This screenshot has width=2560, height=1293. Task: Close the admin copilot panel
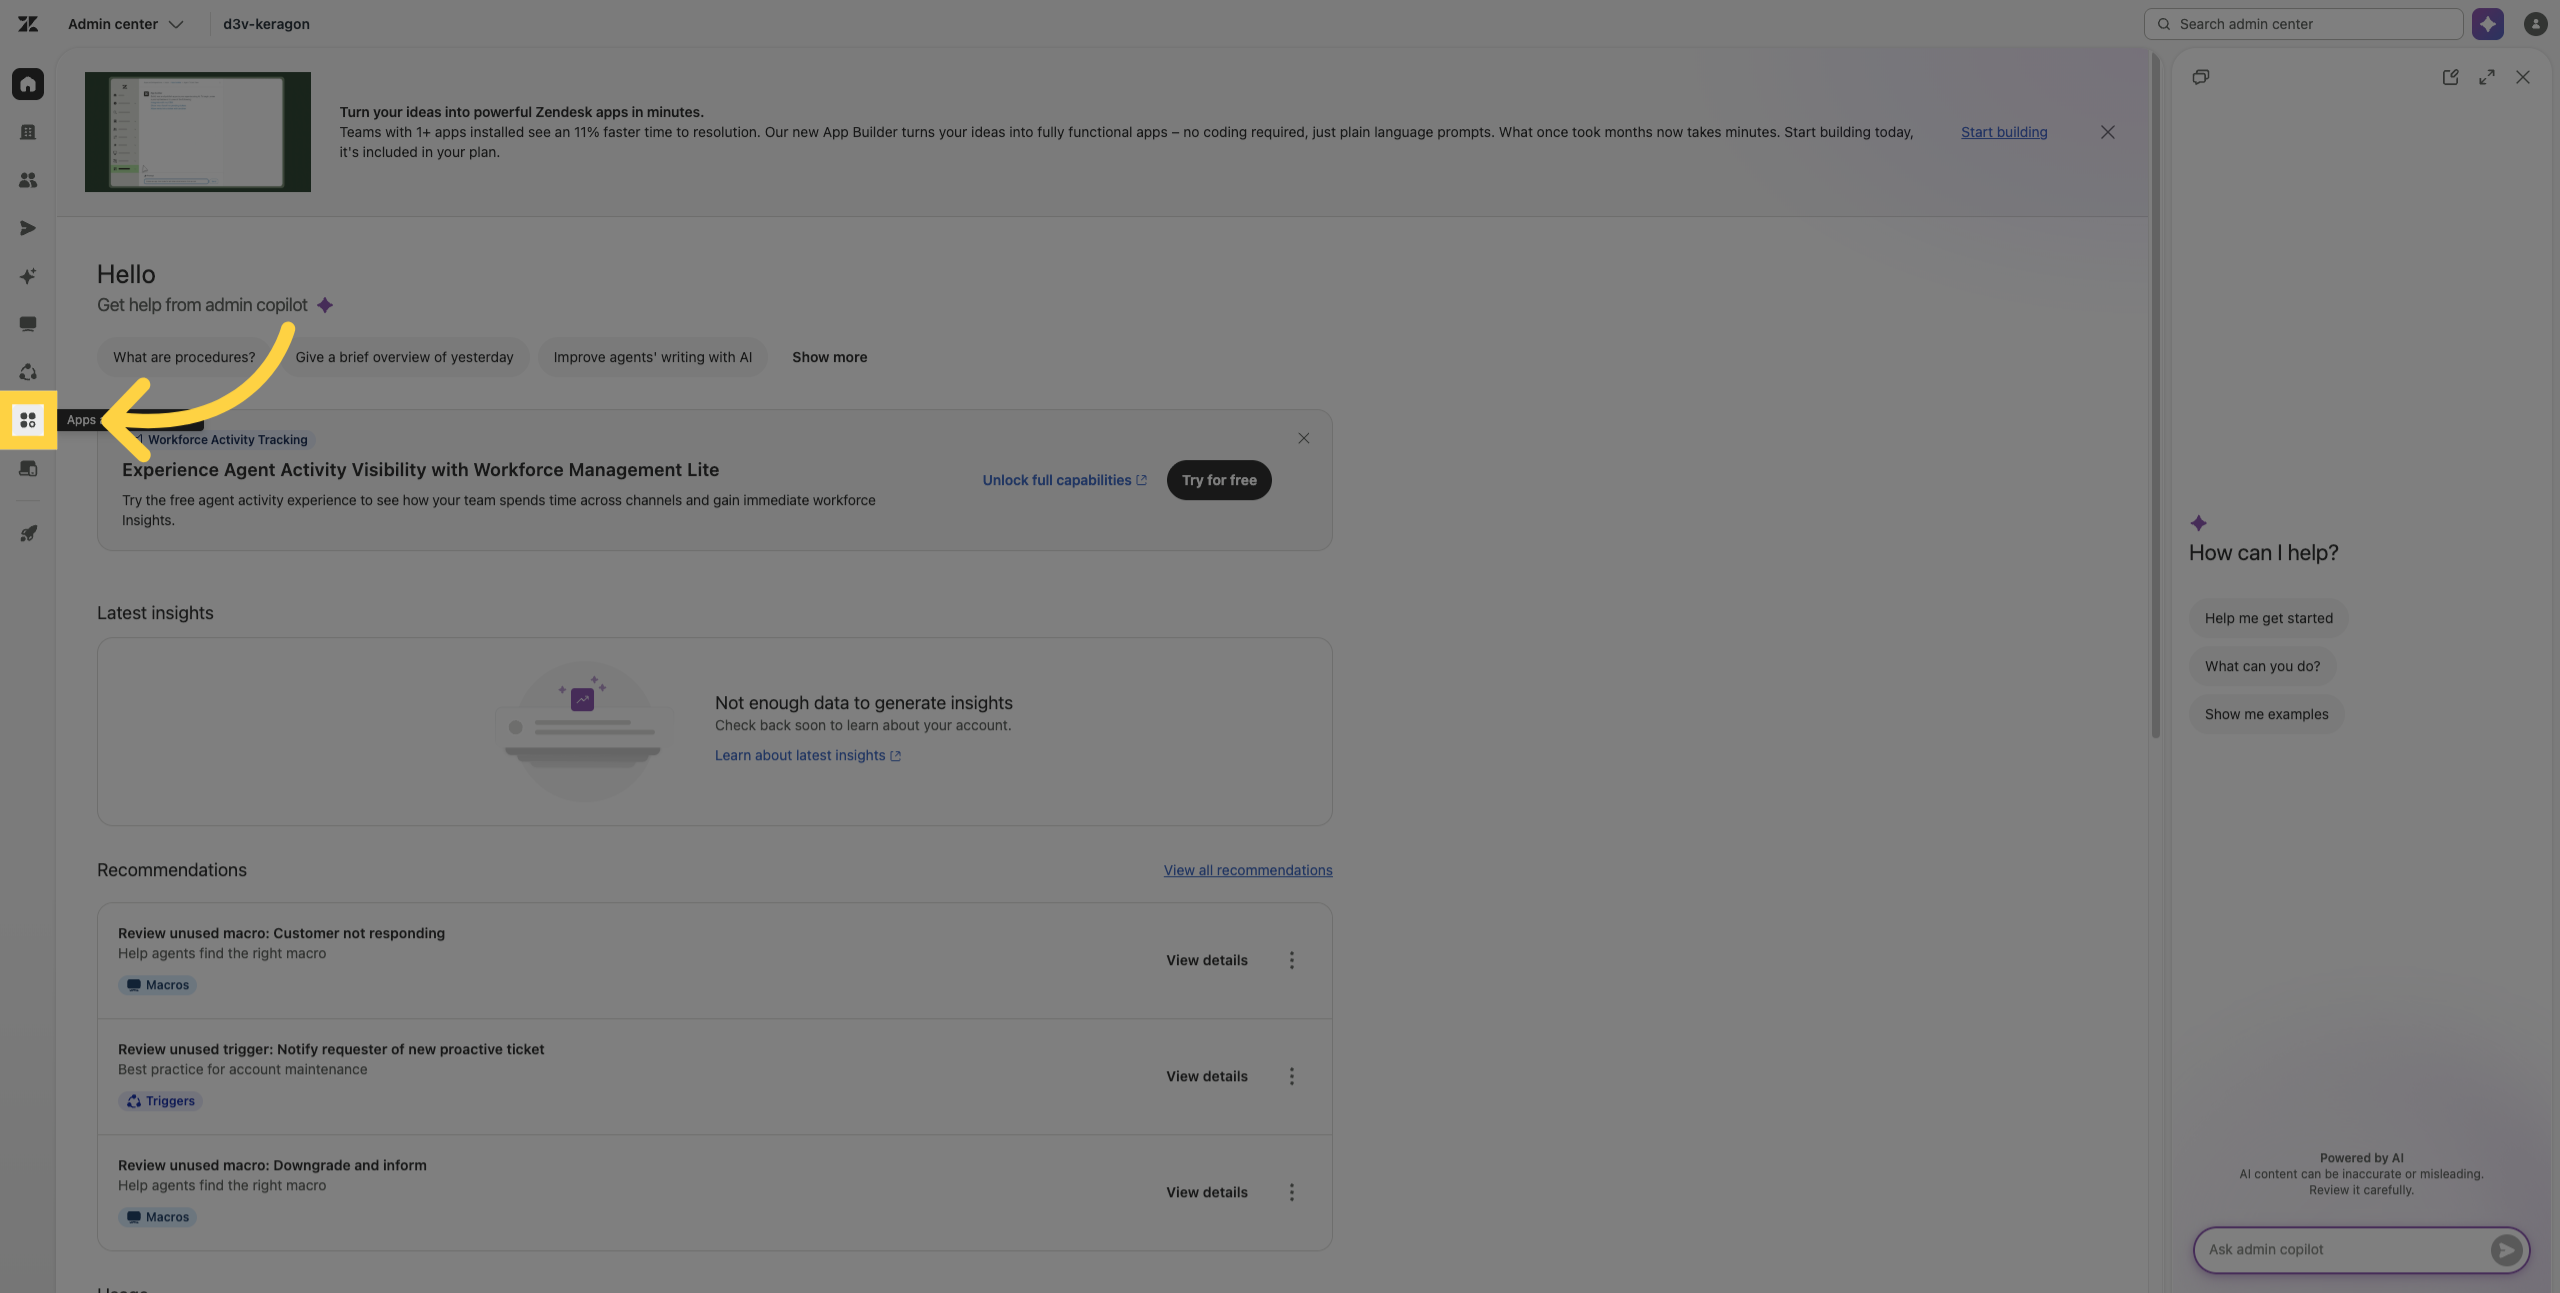point(2523,77)
